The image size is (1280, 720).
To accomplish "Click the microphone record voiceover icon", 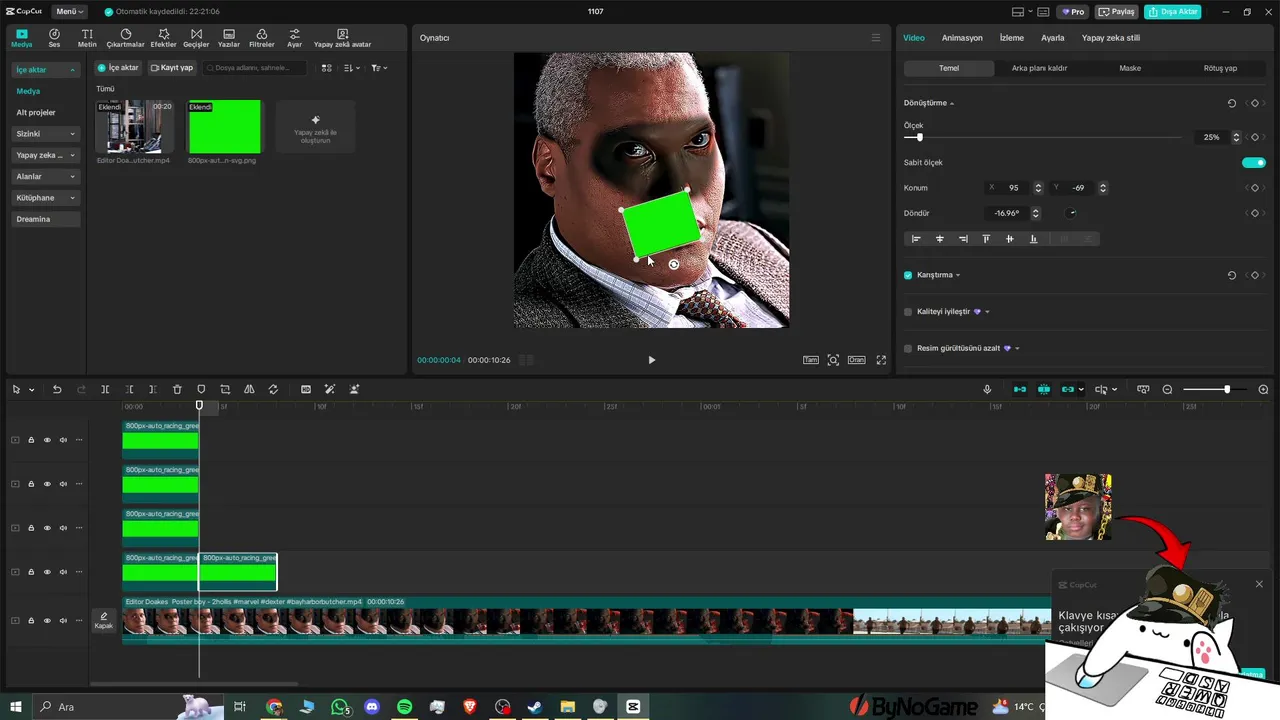I will [x=987, y=389].
